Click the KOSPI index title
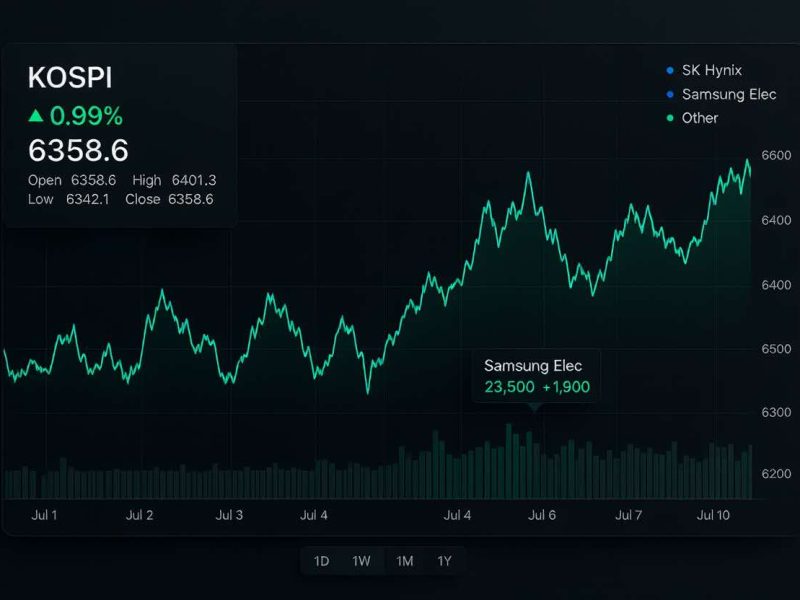 70,78
